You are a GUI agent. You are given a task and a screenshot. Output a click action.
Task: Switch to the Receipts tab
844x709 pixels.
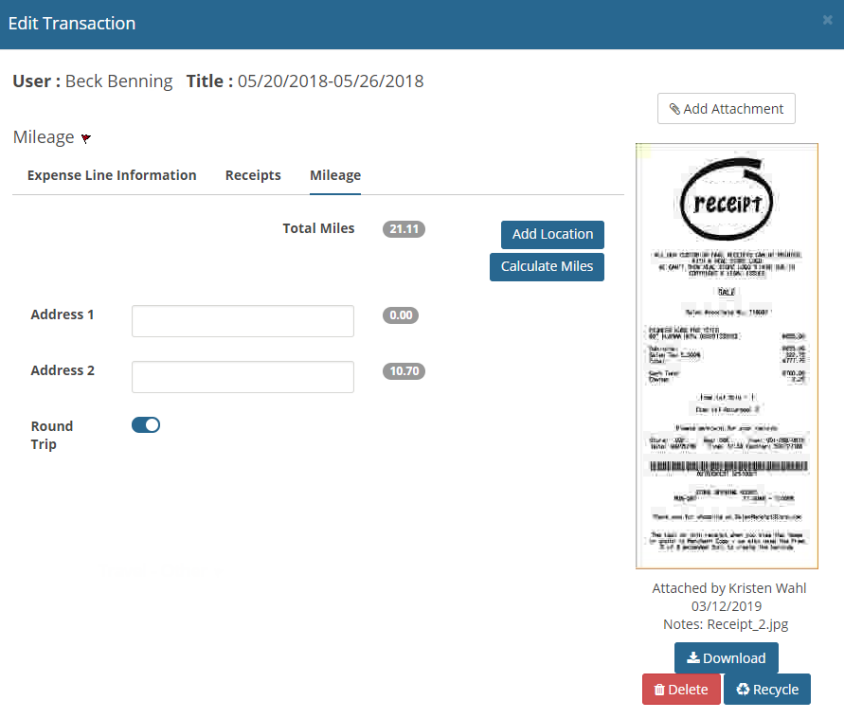pos(253,176)
